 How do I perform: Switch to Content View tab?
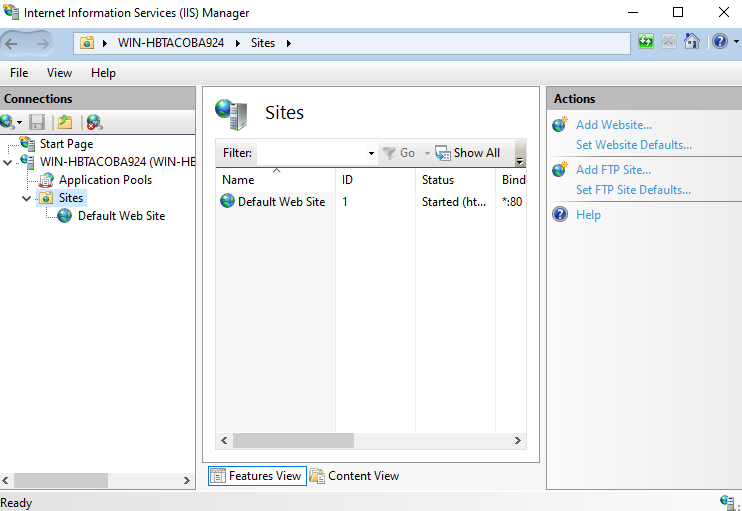click(355, 476)
